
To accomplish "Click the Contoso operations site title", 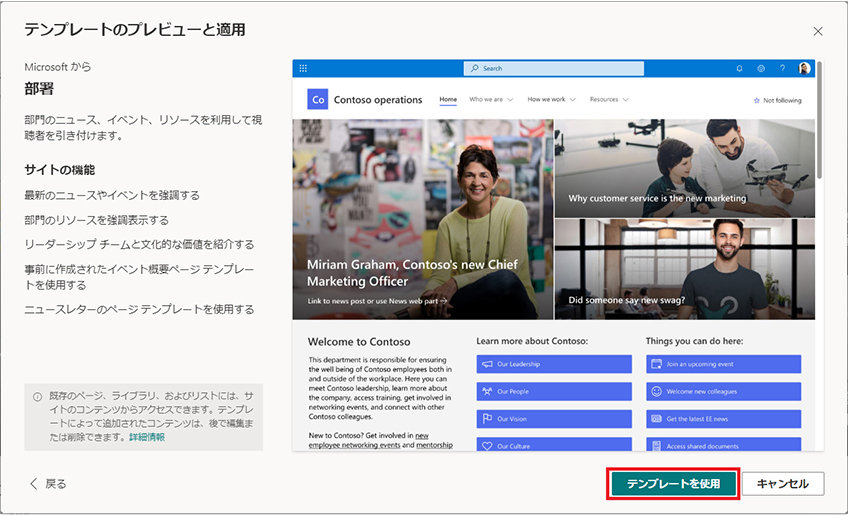I will 378,100.
